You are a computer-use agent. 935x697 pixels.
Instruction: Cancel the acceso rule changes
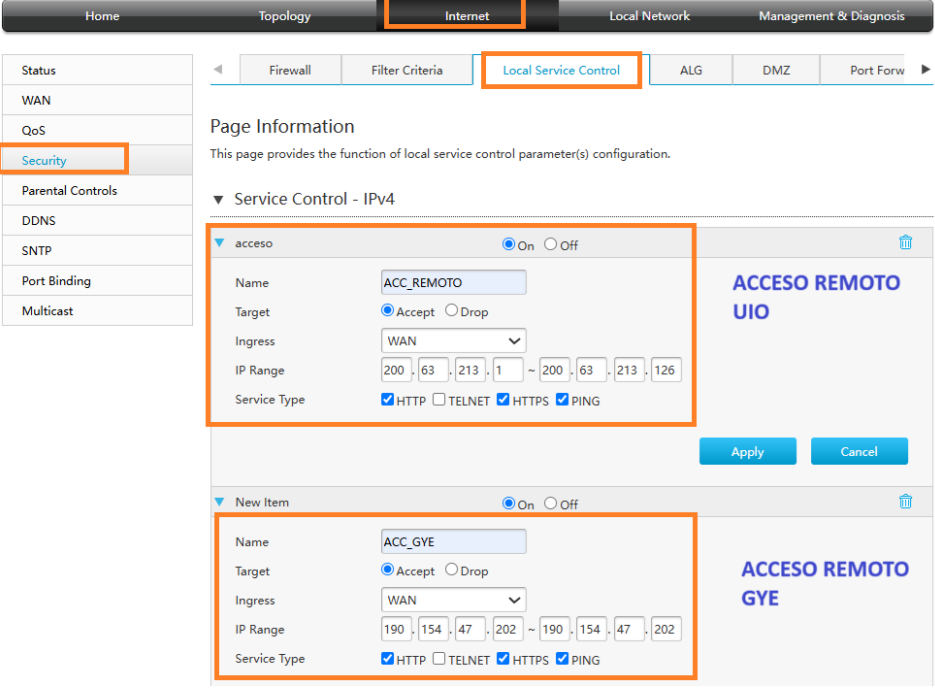[x=858, y=451]
